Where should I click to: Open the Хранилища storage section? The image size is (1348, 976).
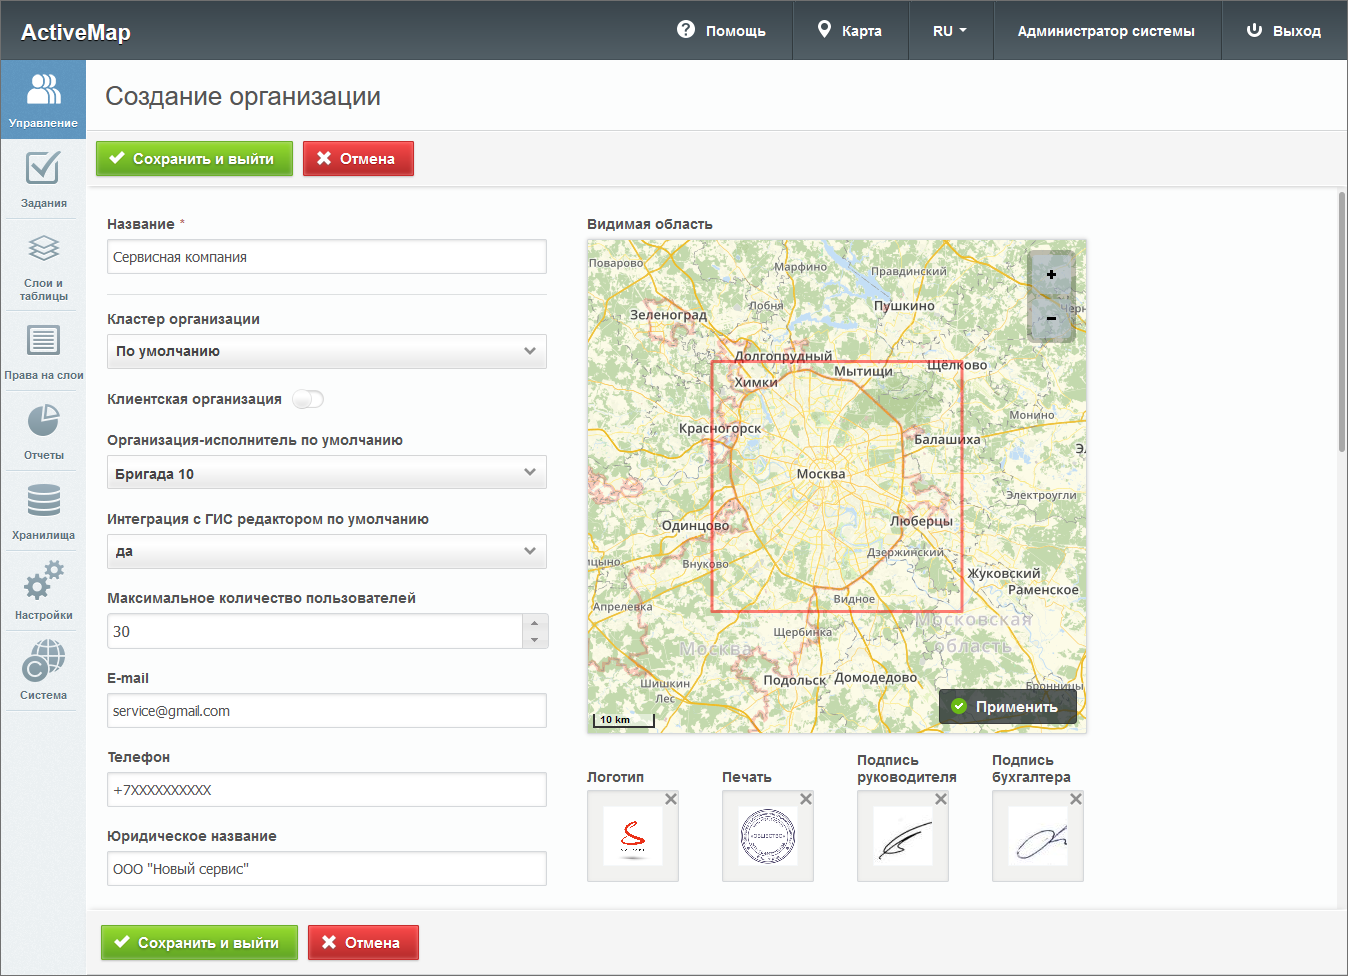coord(43,511)
